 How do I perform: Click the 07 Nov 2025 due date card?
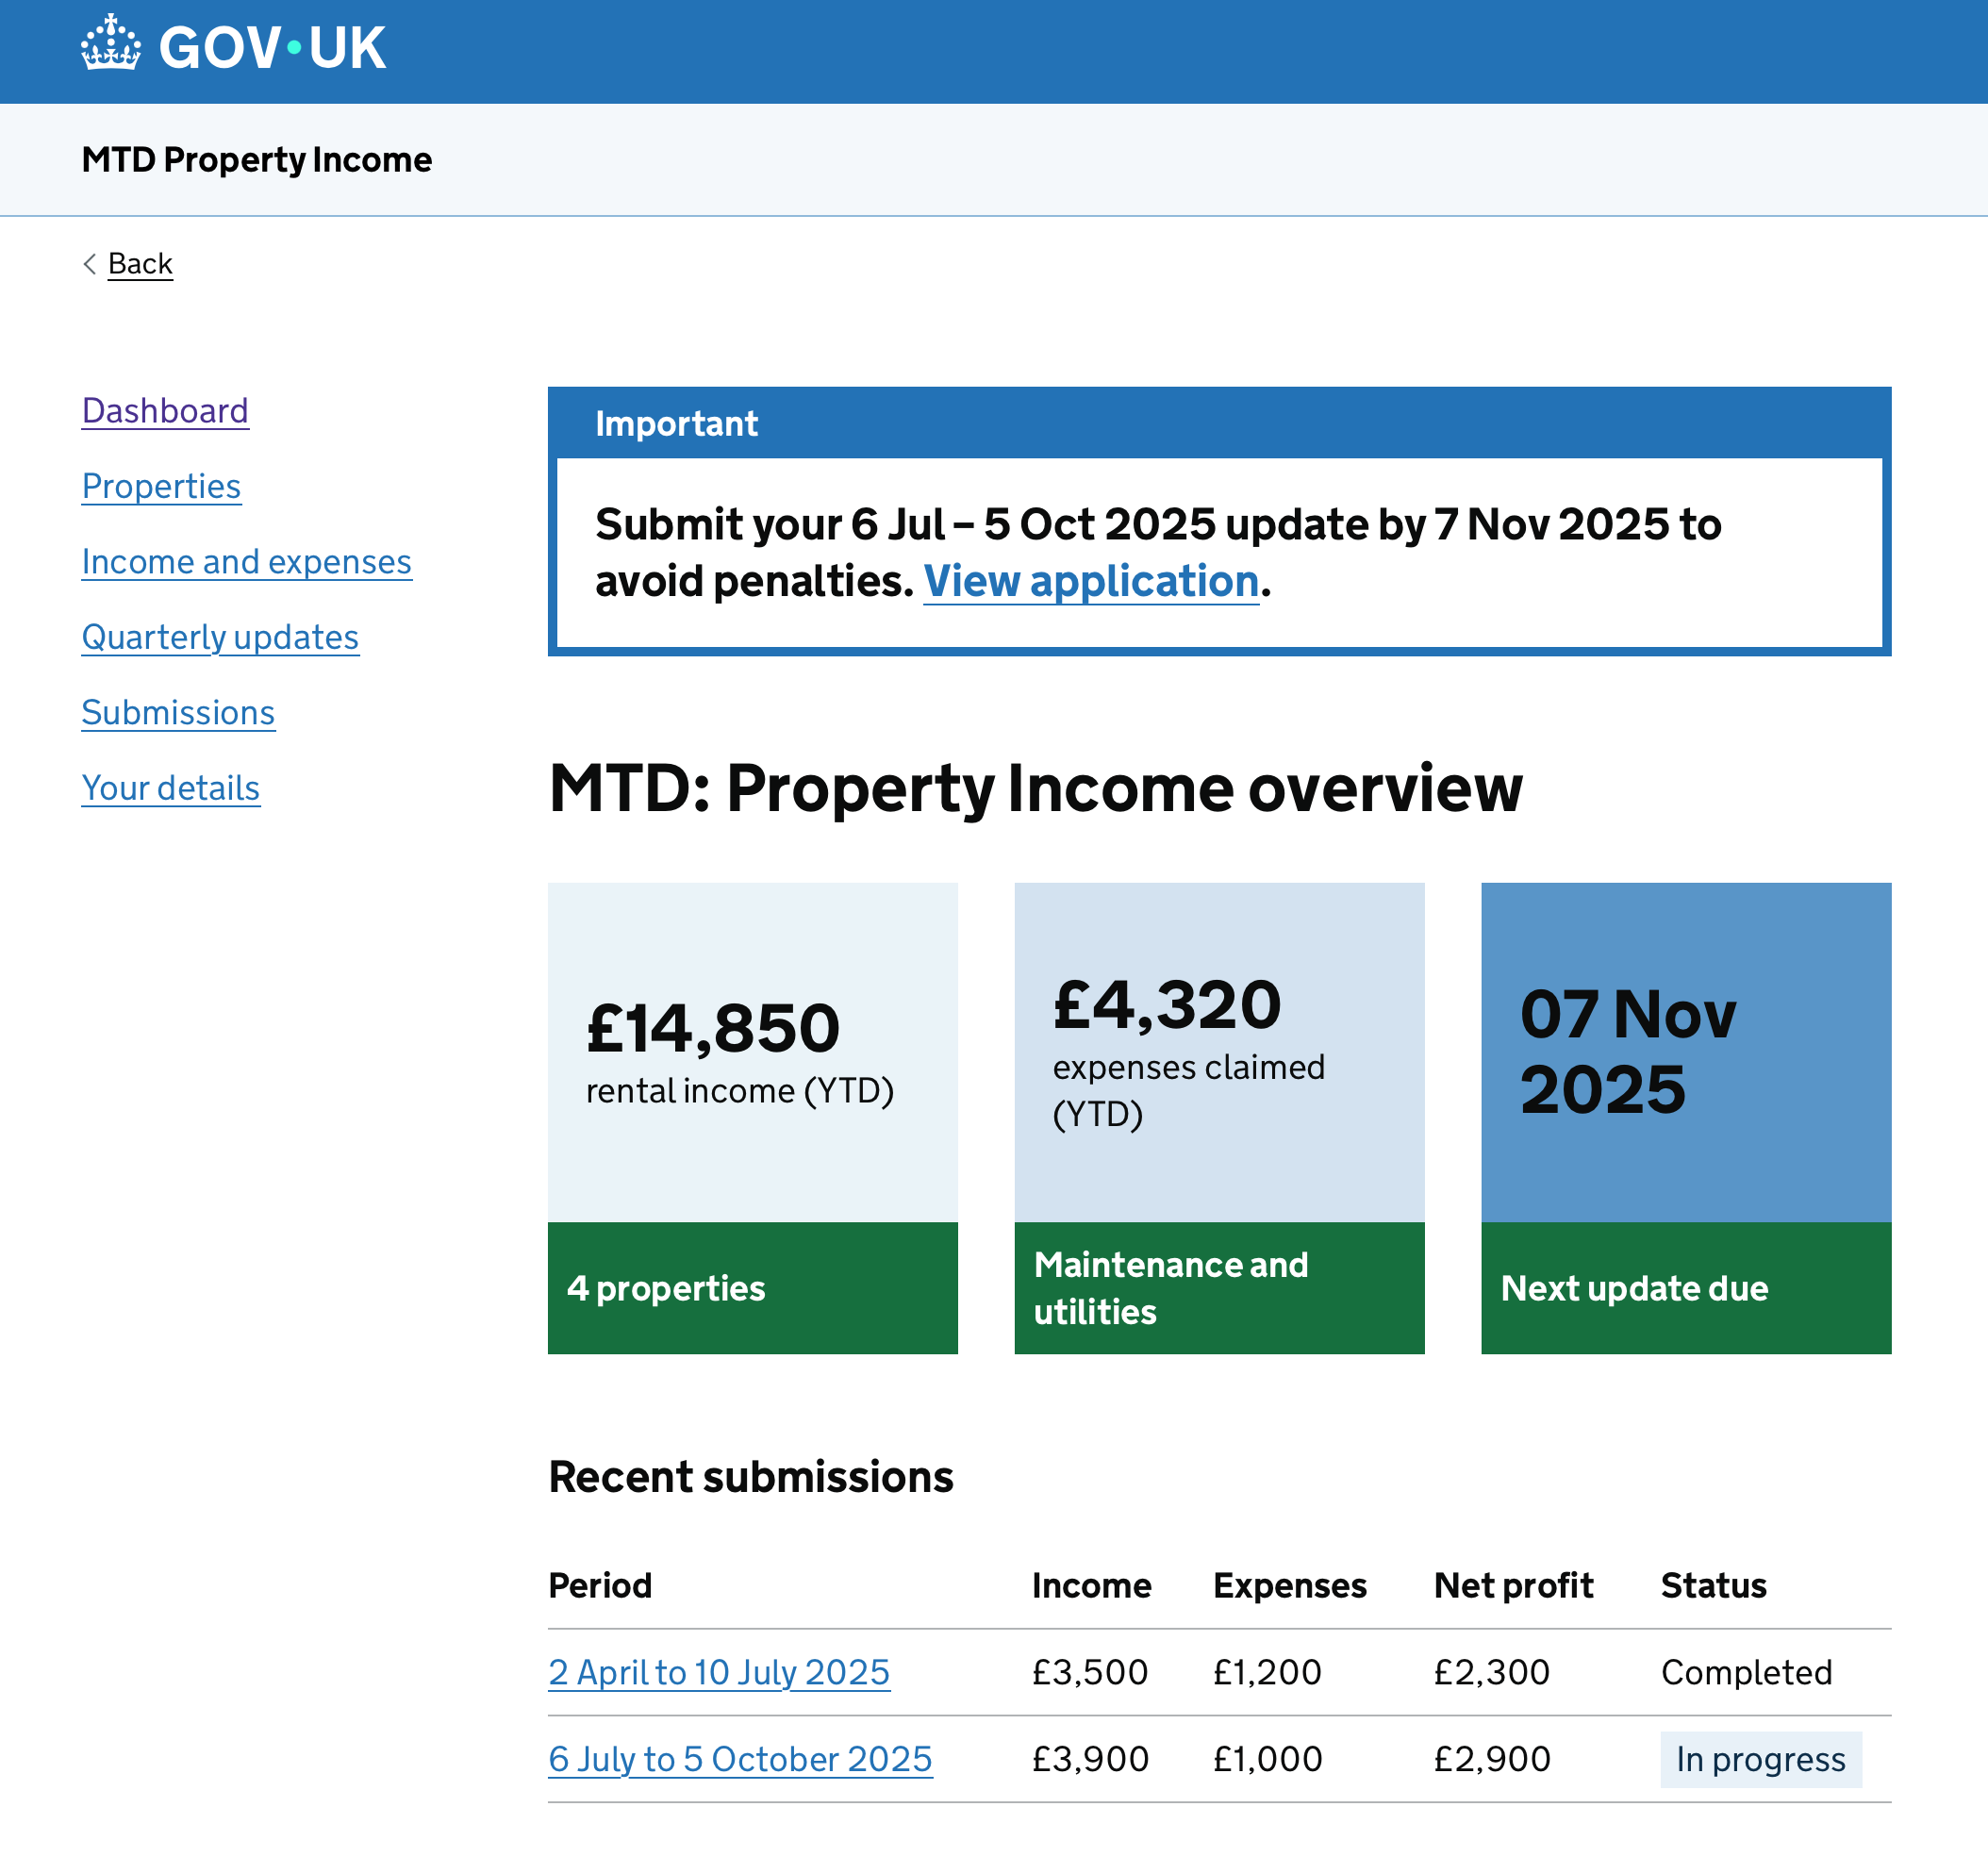tap(1686, 1051)
